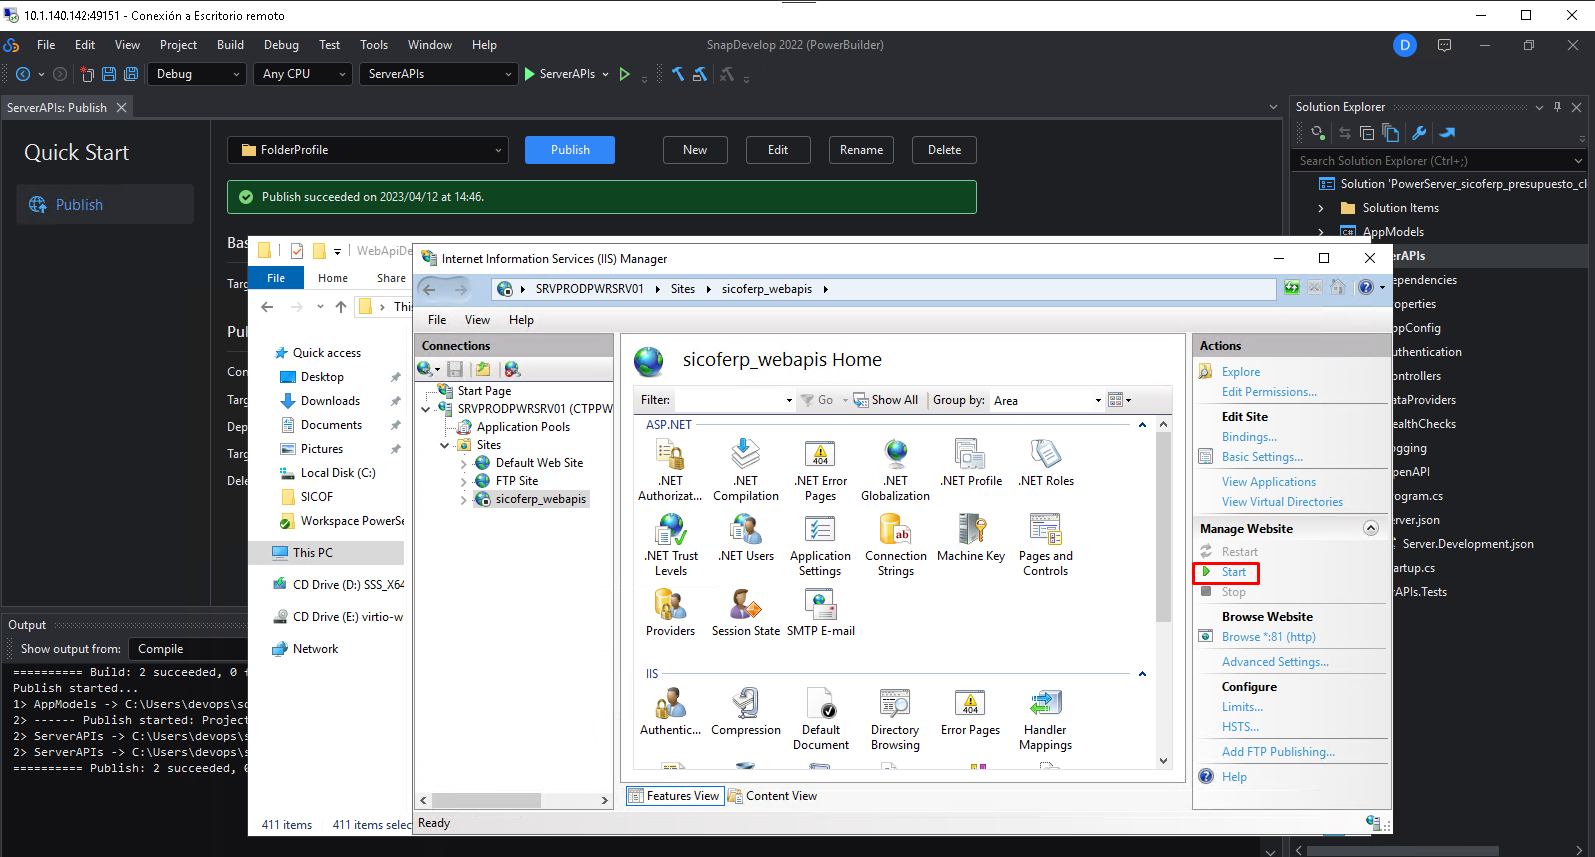Open the Group by Area dropdown
This screenshot has height=857, width=1595.
tap(1046, 400)
